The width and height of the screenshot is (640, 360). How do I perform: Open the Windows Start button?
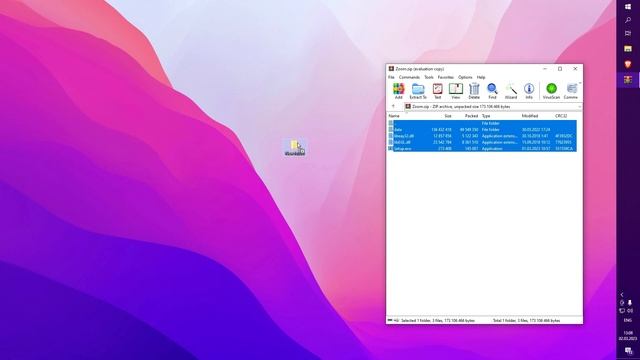[628, 6]
